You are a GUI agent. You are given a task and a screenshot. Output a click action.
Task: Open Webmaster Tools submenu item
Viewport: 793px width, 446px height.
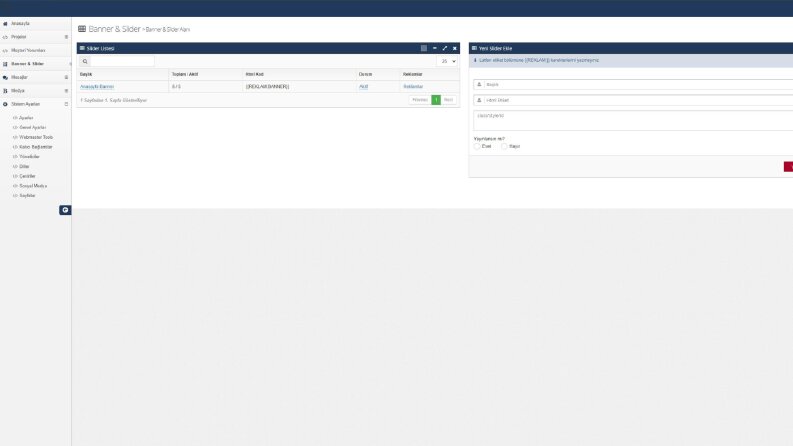coord(36,137)
